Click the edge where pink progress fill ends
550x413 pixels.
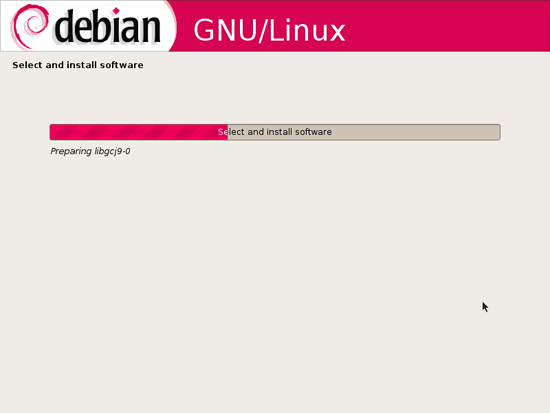[x=227, y=132]
